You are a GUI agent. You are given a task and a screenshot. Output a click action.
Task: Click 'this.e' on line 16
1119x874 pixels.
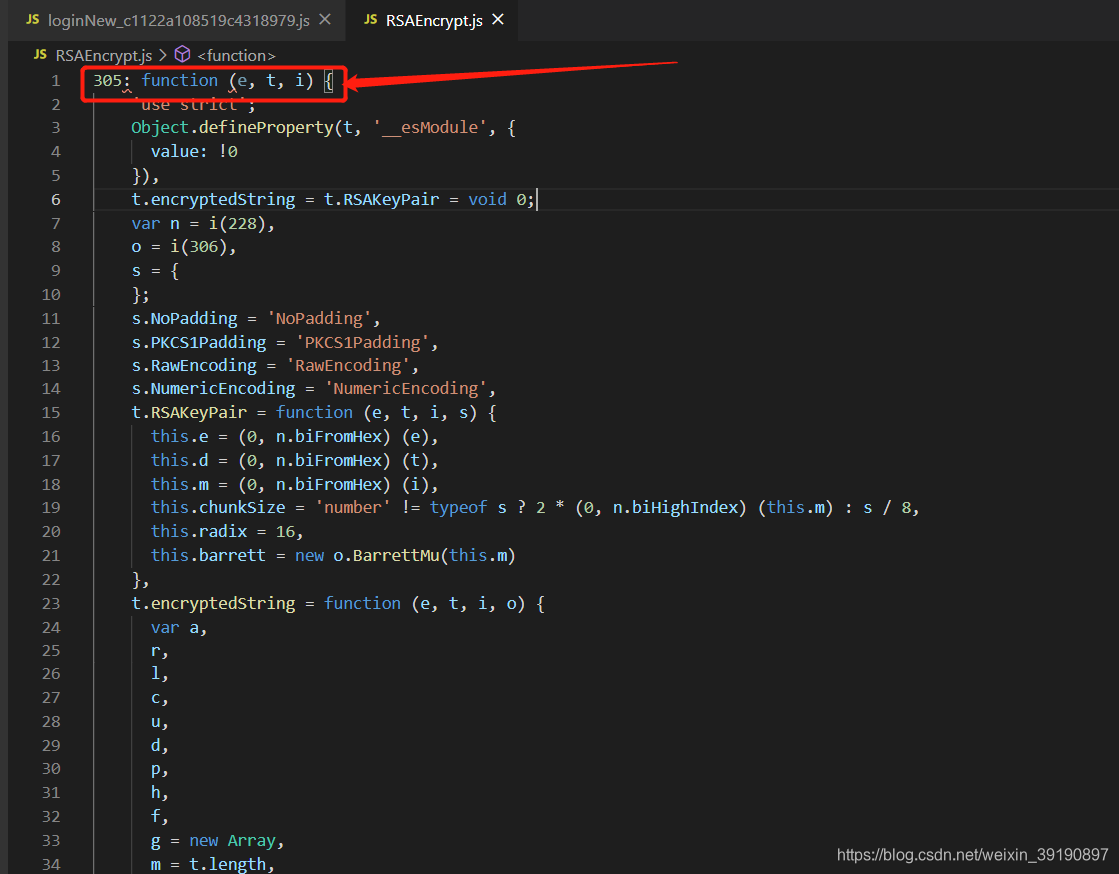pos(179,437)
